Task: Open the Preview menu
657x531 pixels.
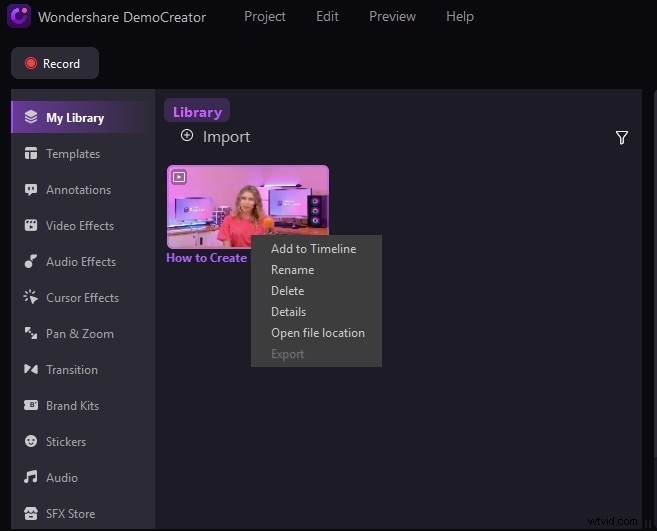Action: [392, 16]
